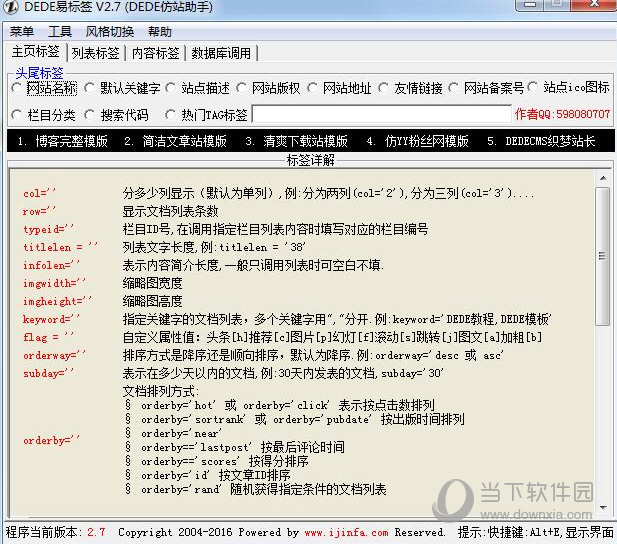Open 清爽下载站模版 template link
The height and width of the screenshot is (544, 617).
click(297, 141)
